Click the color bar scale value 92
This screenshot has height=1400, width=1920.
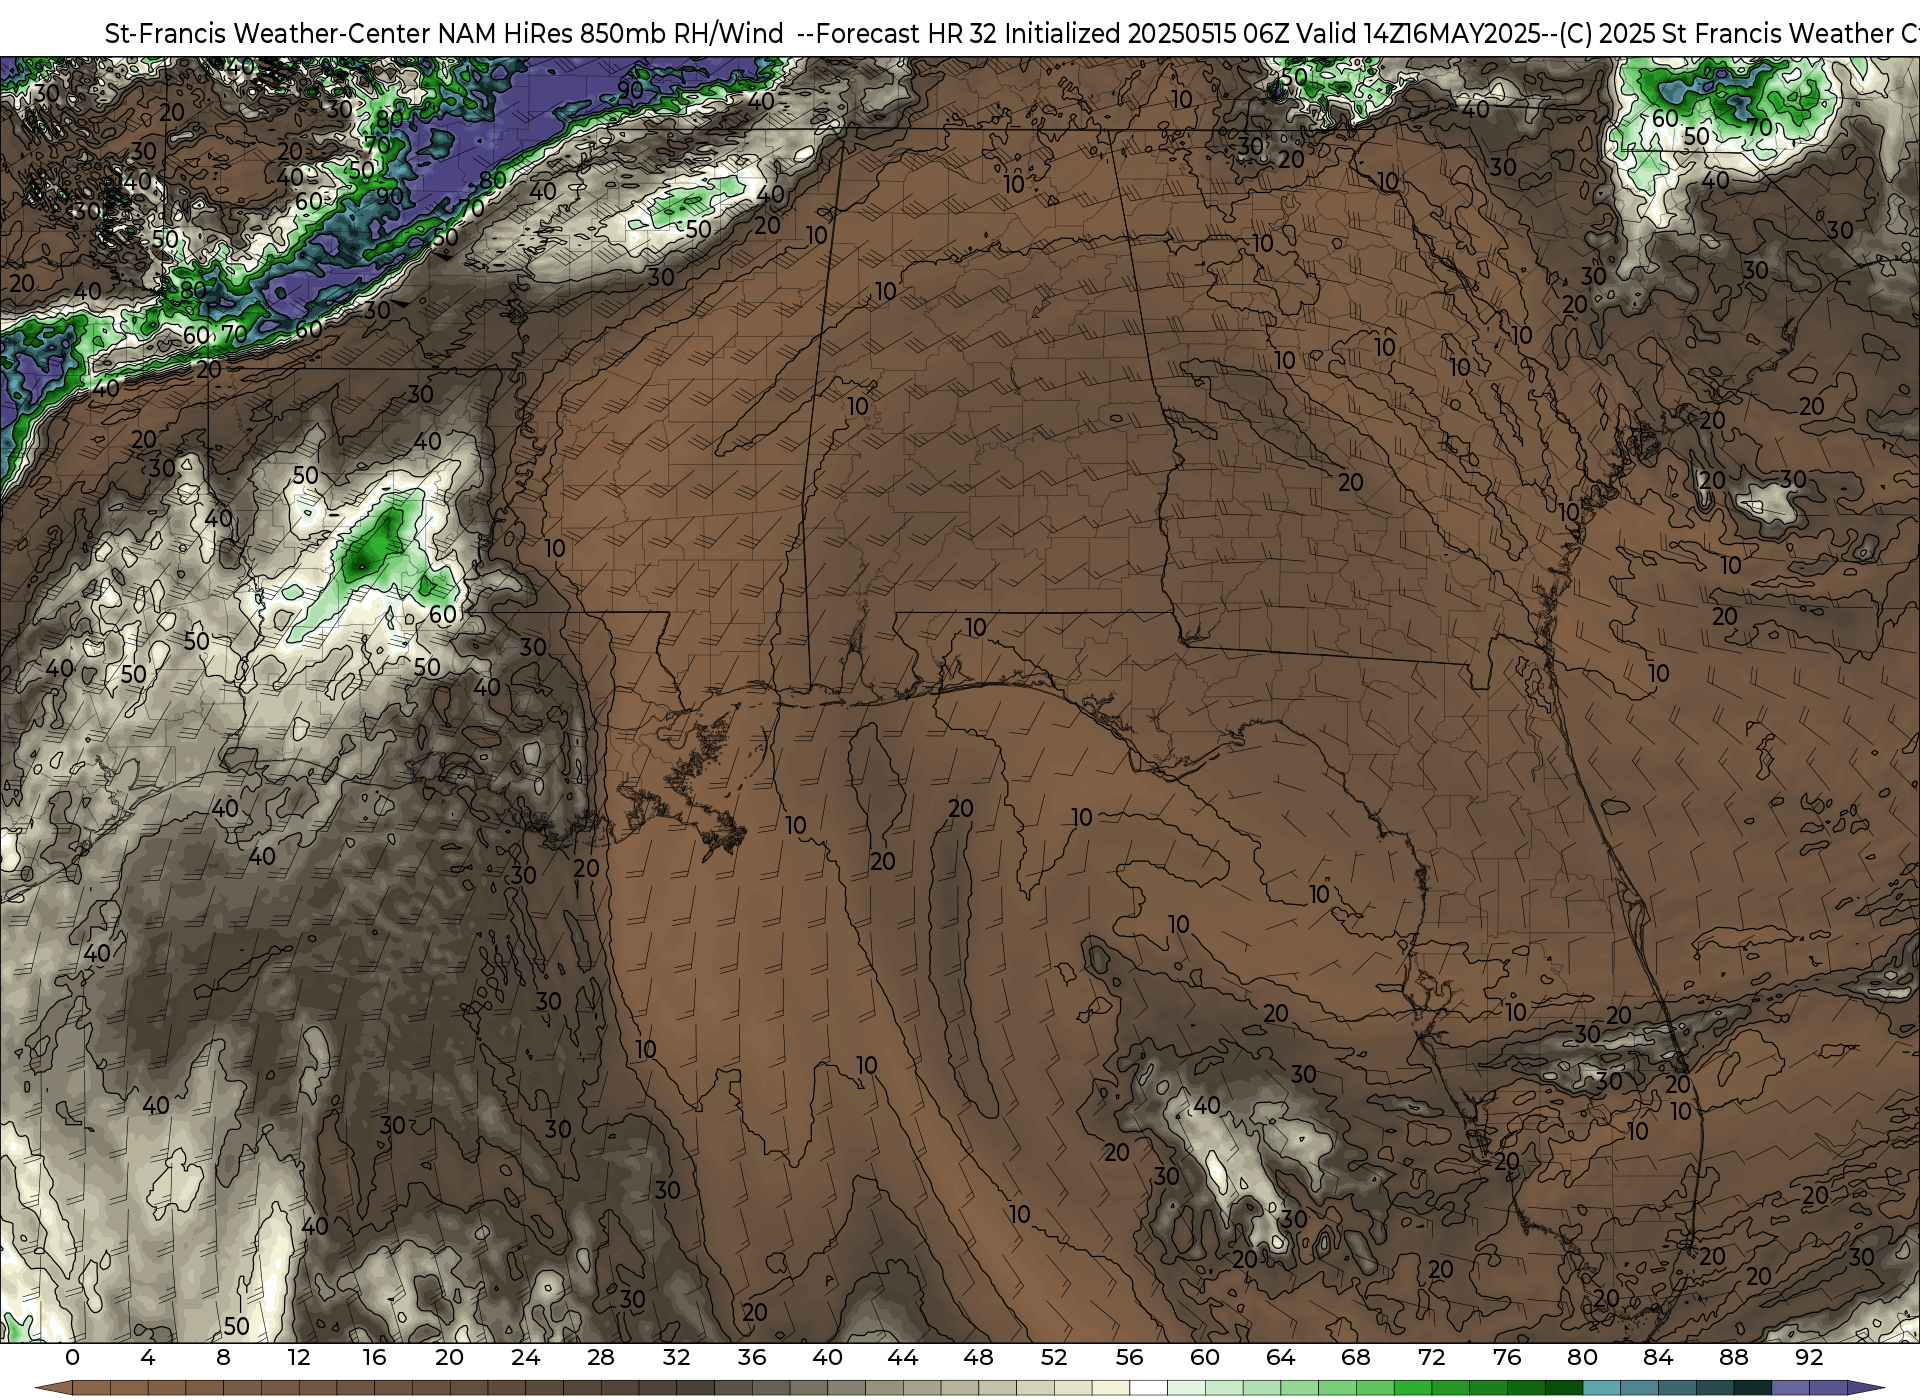[1809, 1357]
